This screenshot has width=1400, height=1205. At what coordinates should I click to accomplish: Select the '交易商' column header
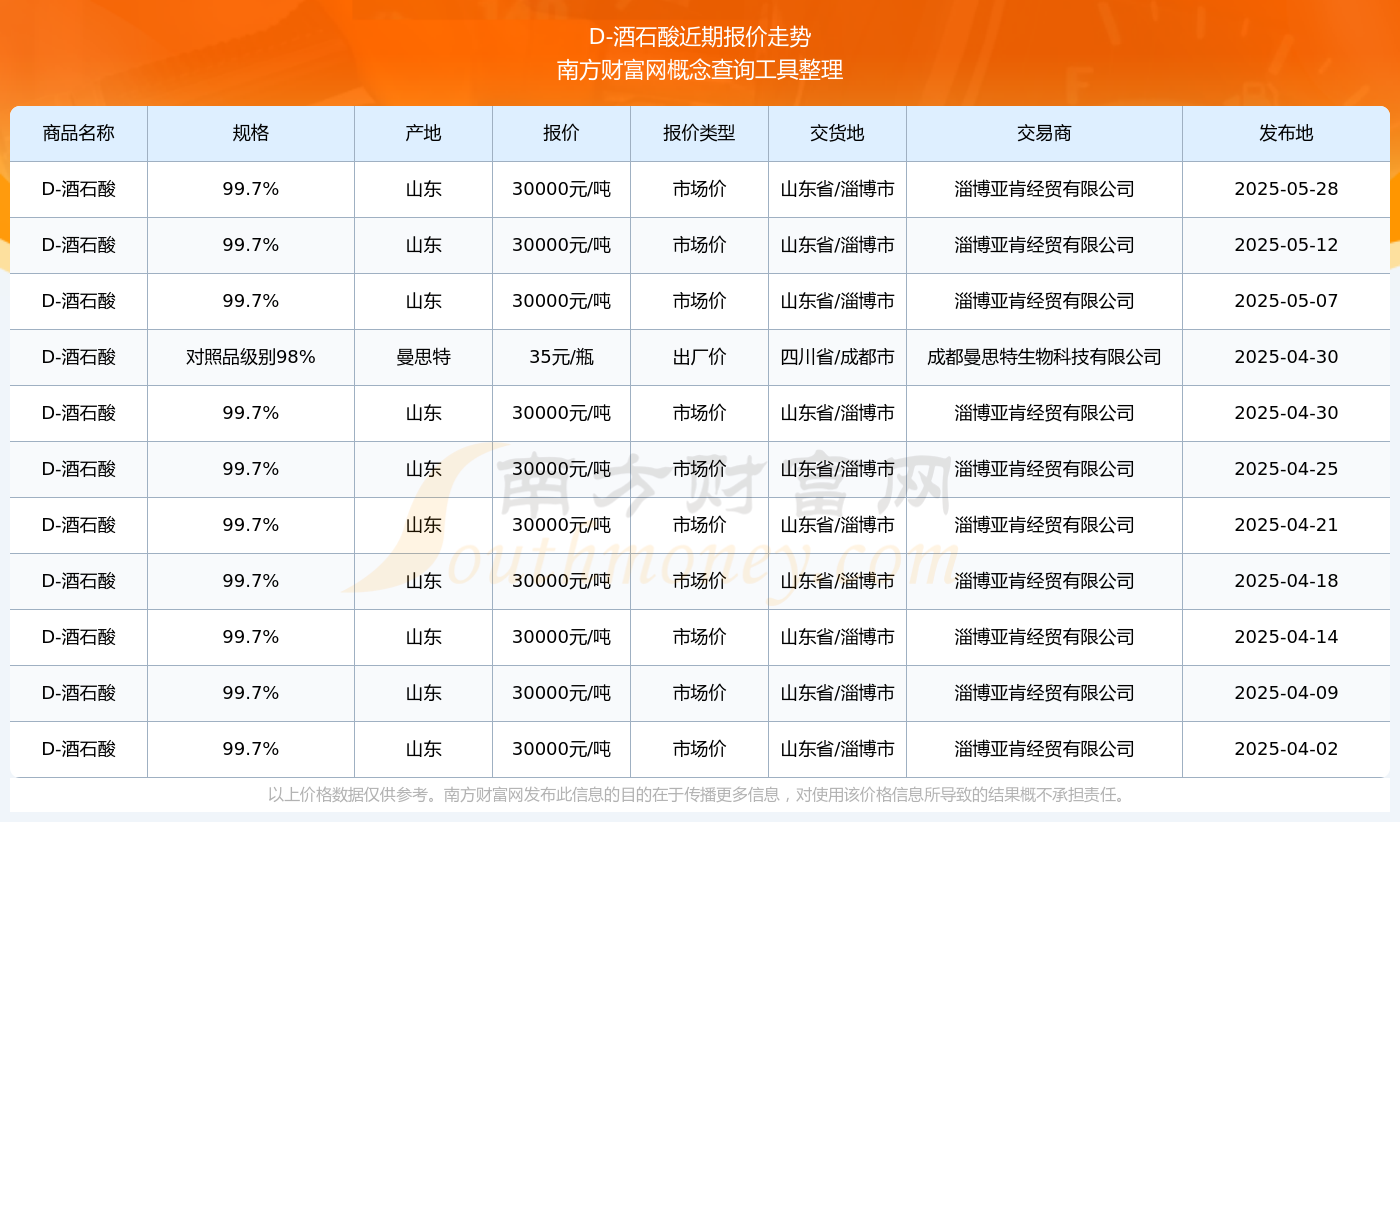[1045, 133]
